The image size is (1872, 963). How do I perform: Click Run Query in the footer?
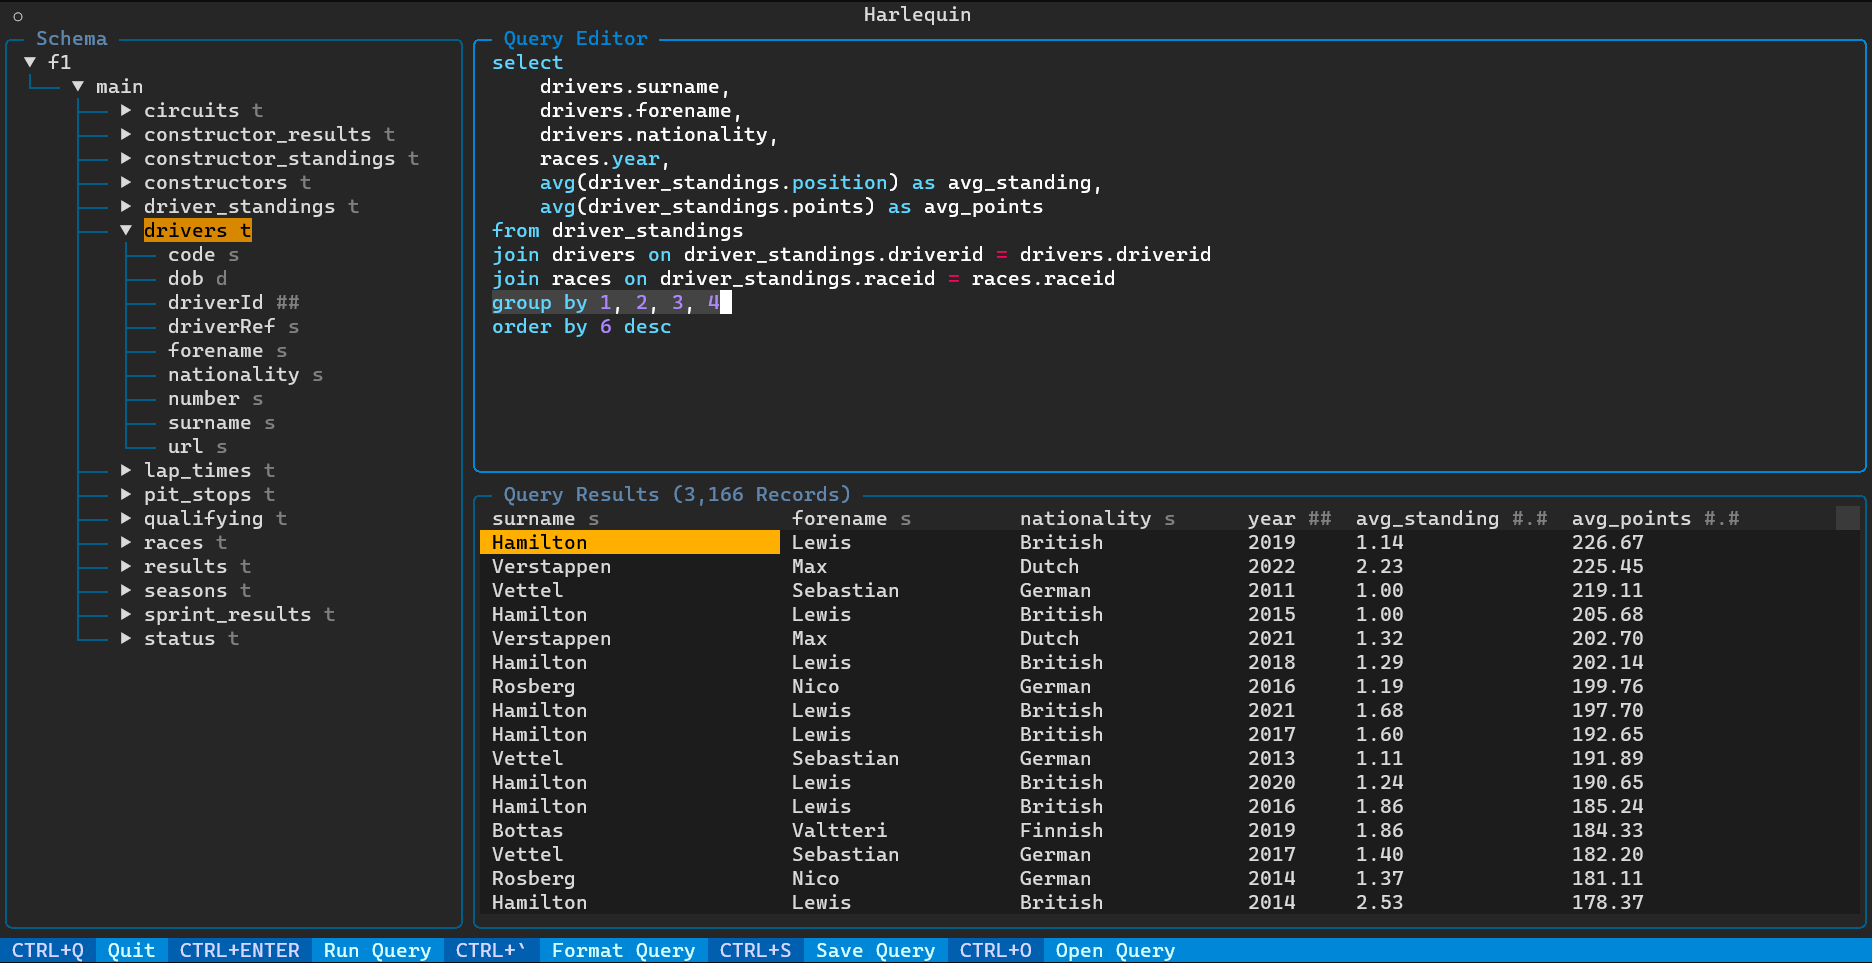(378, 950)
